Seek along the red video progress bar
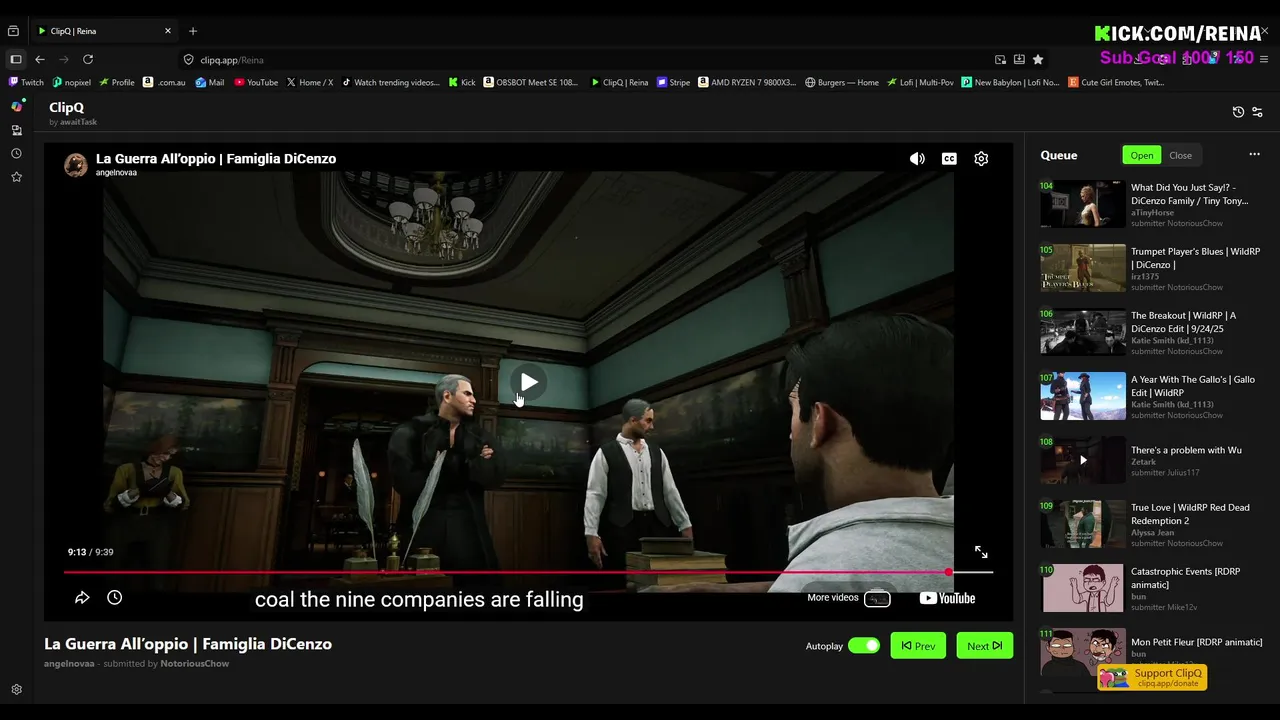1280x720 pixels. 528,572
